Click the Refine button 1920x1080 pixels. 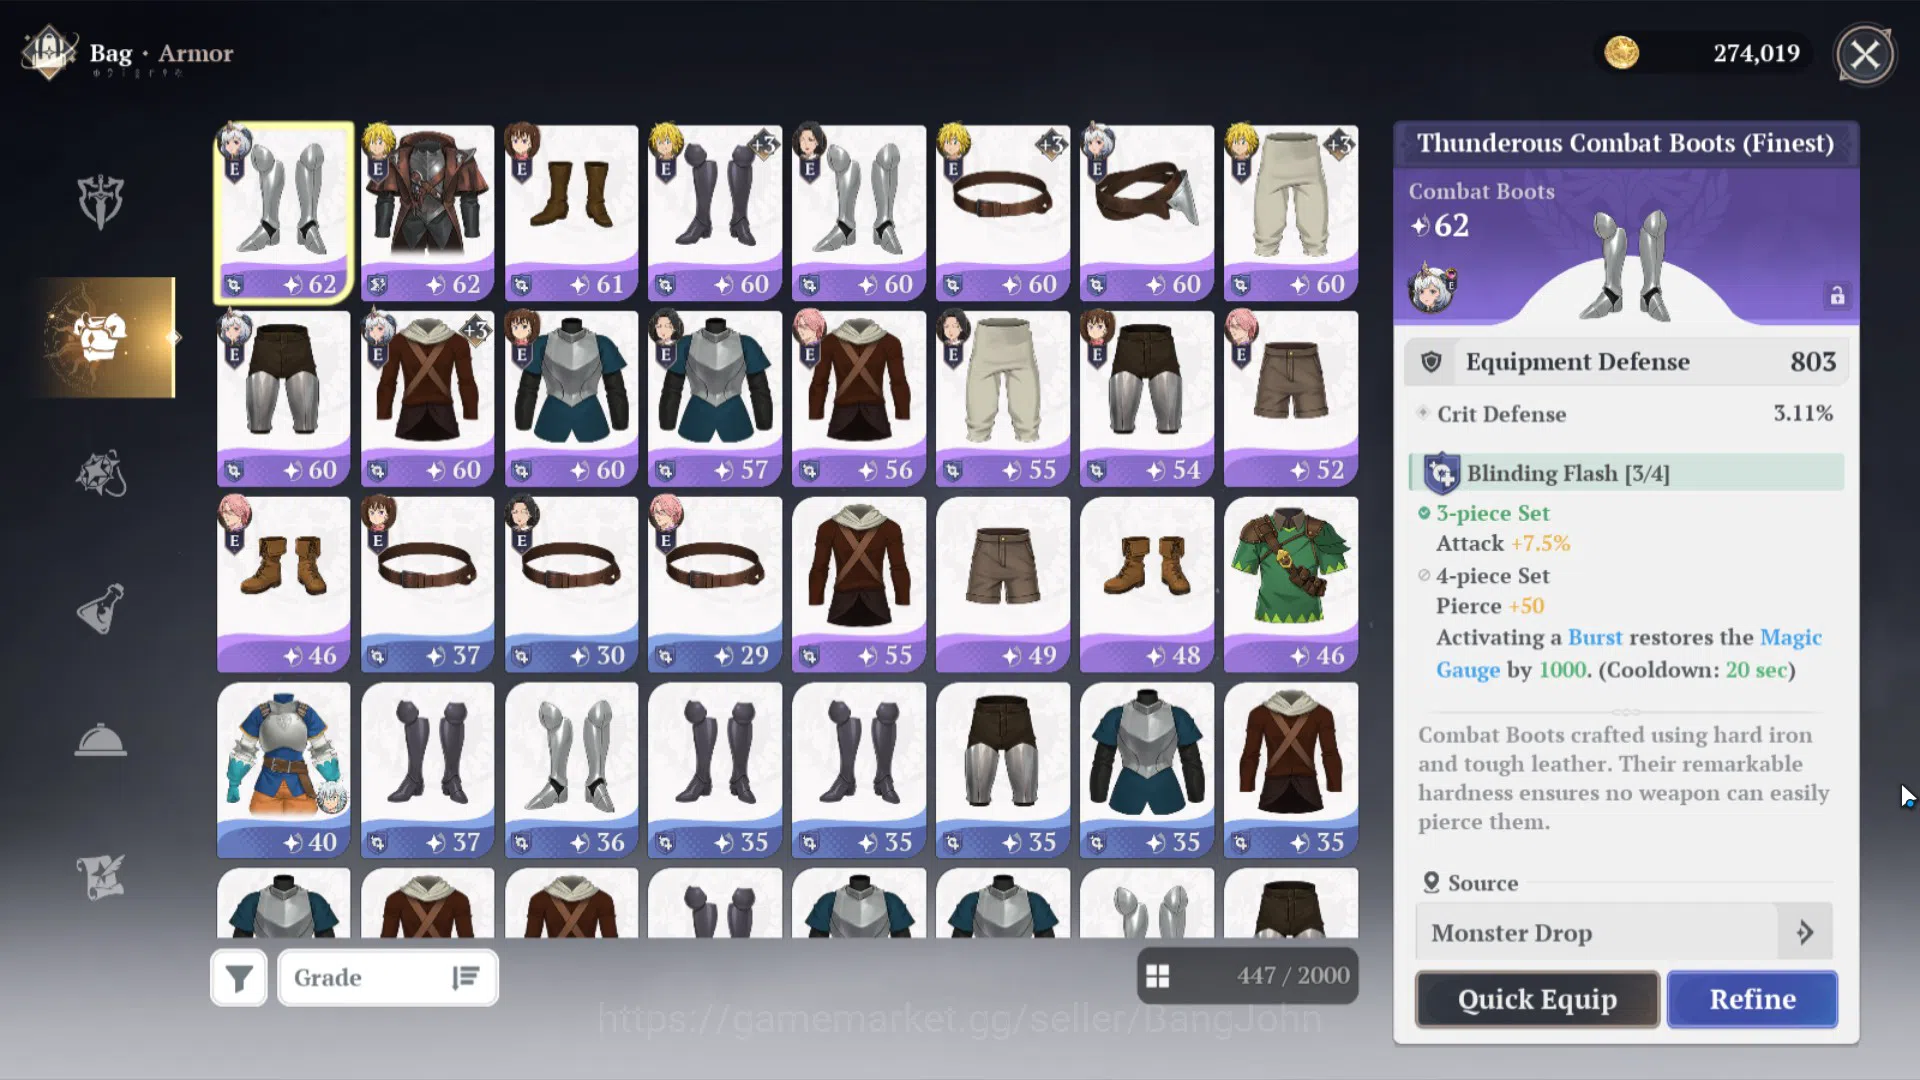point(1752,999)
